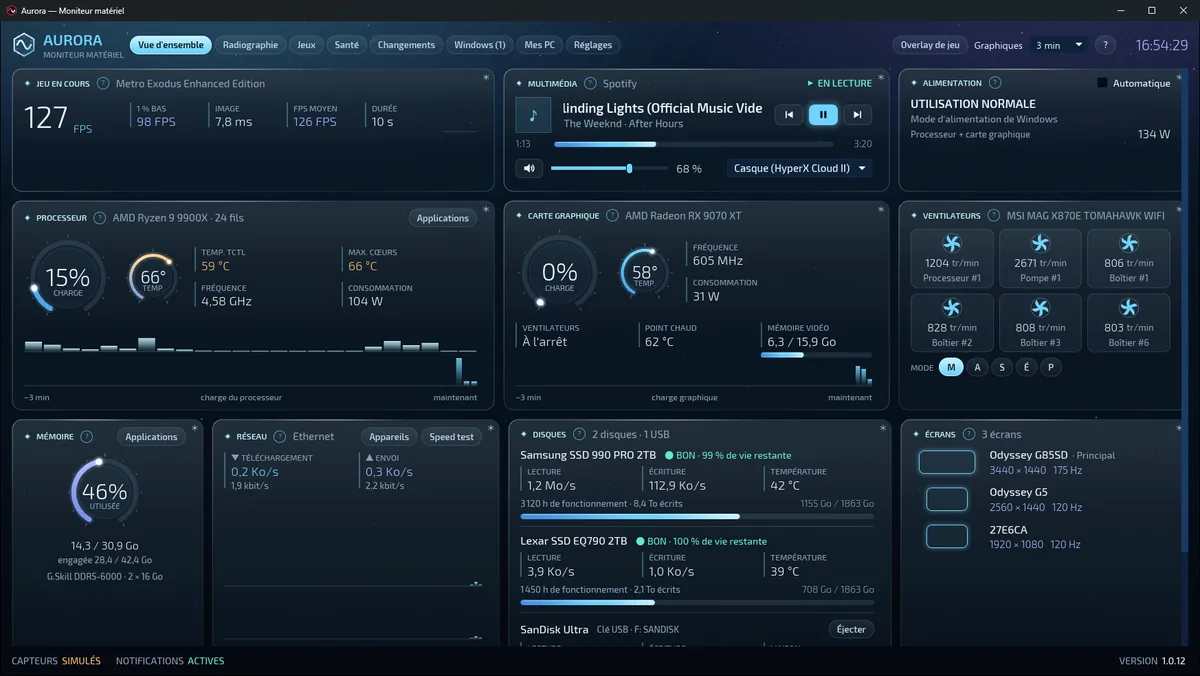
Task: Open the Réglages tab
Action: (x=593, y=45)
